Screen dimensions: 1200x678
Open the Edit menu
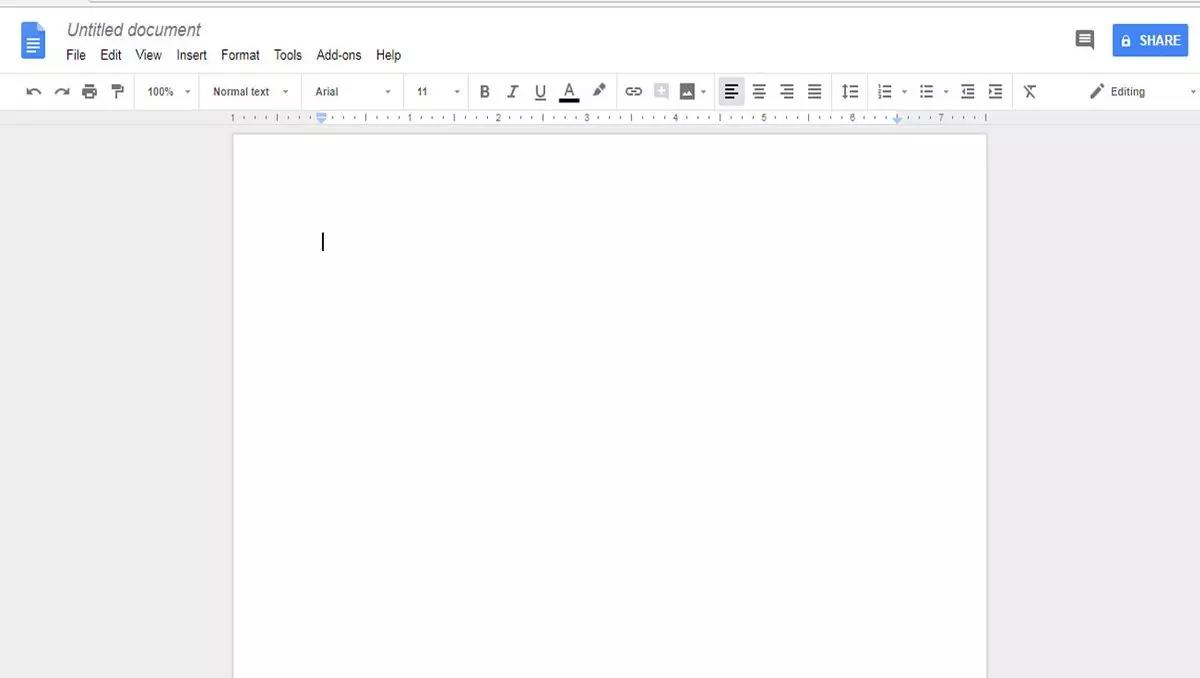(x=111, y=55)
